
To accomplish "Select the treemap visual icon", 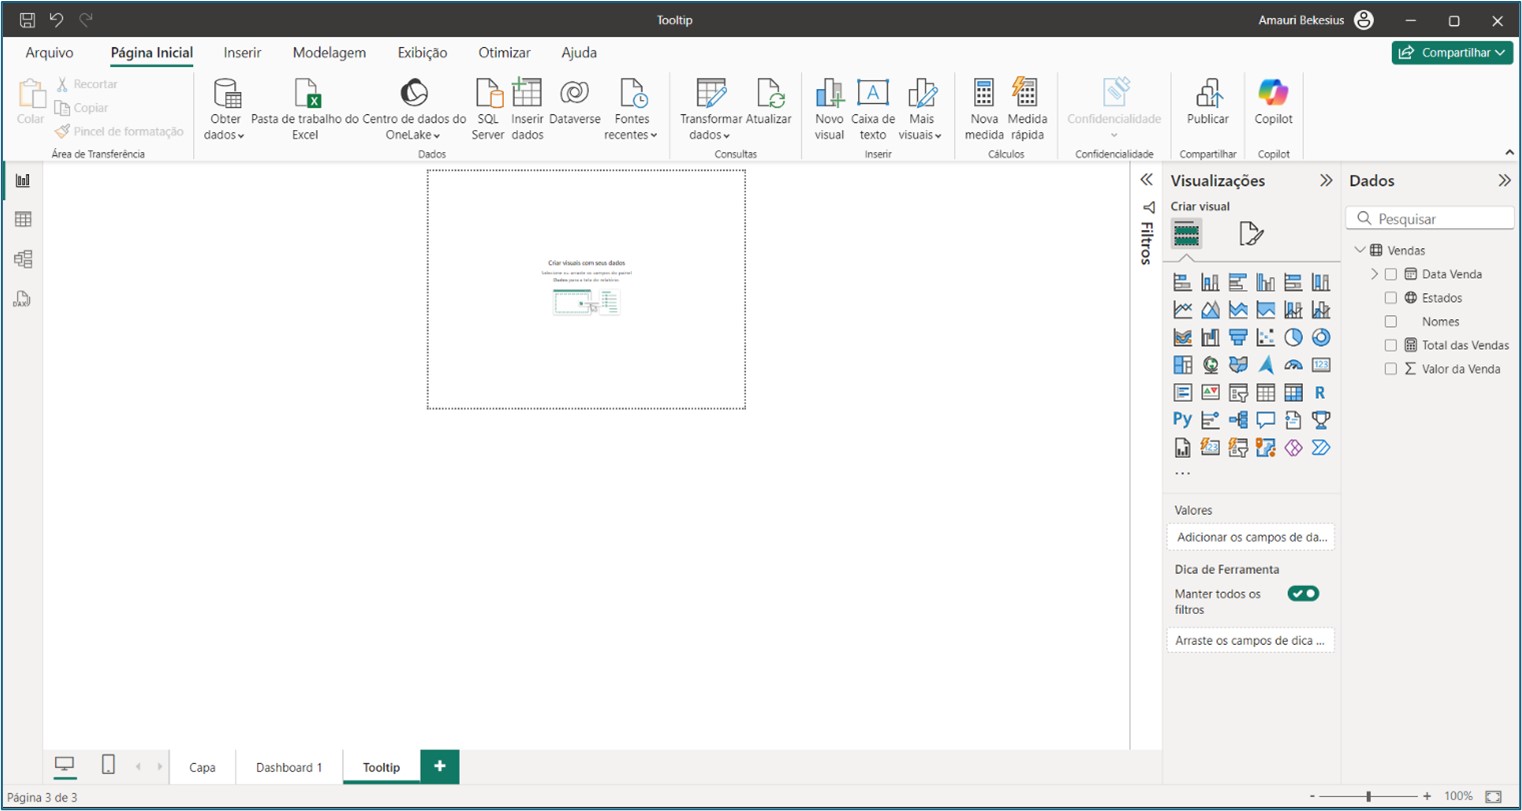I will click(1182, 364).
